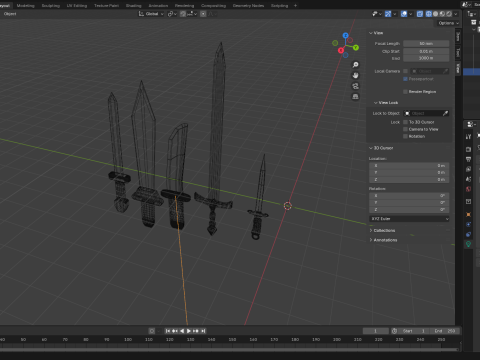
Task: Jump to timeline end frame
Action: 203,331
